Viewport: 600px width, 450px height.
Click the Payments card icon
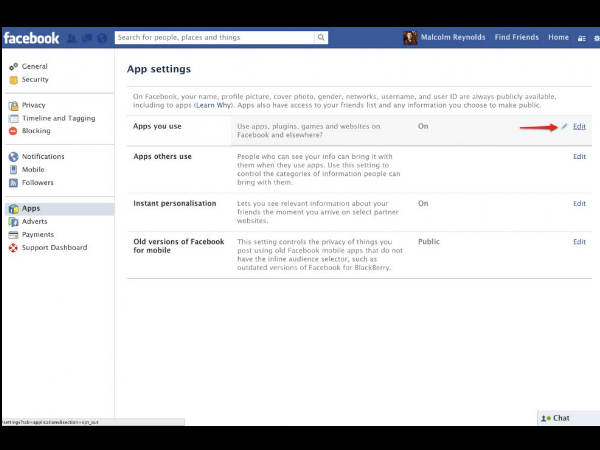pyautogui.click(x=13, y=235)
